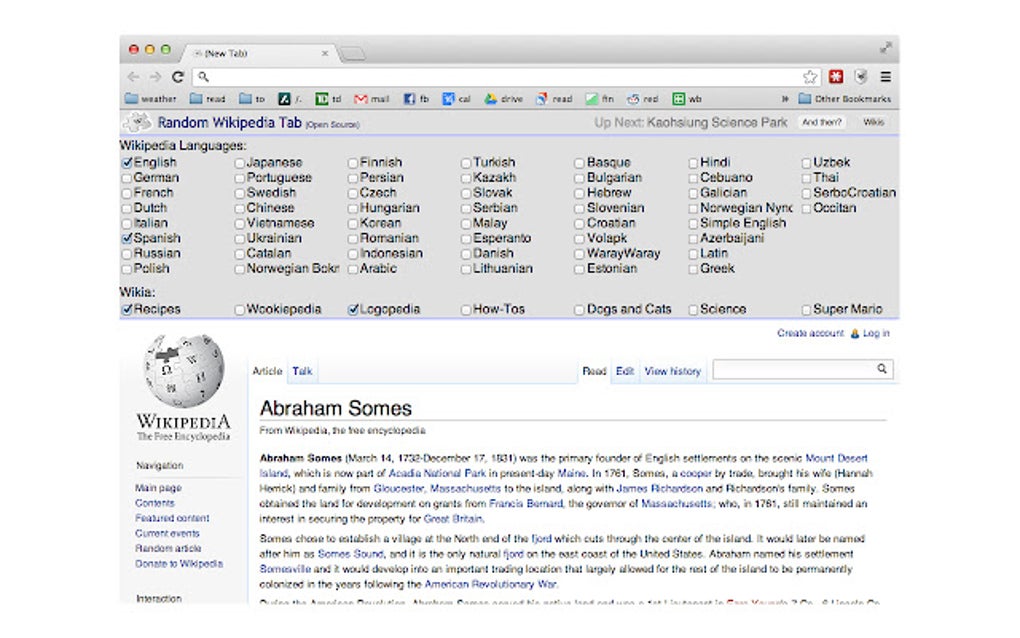Check the Super Mario checkbox
Screen dimensions: 1020x638
[806, 310]
